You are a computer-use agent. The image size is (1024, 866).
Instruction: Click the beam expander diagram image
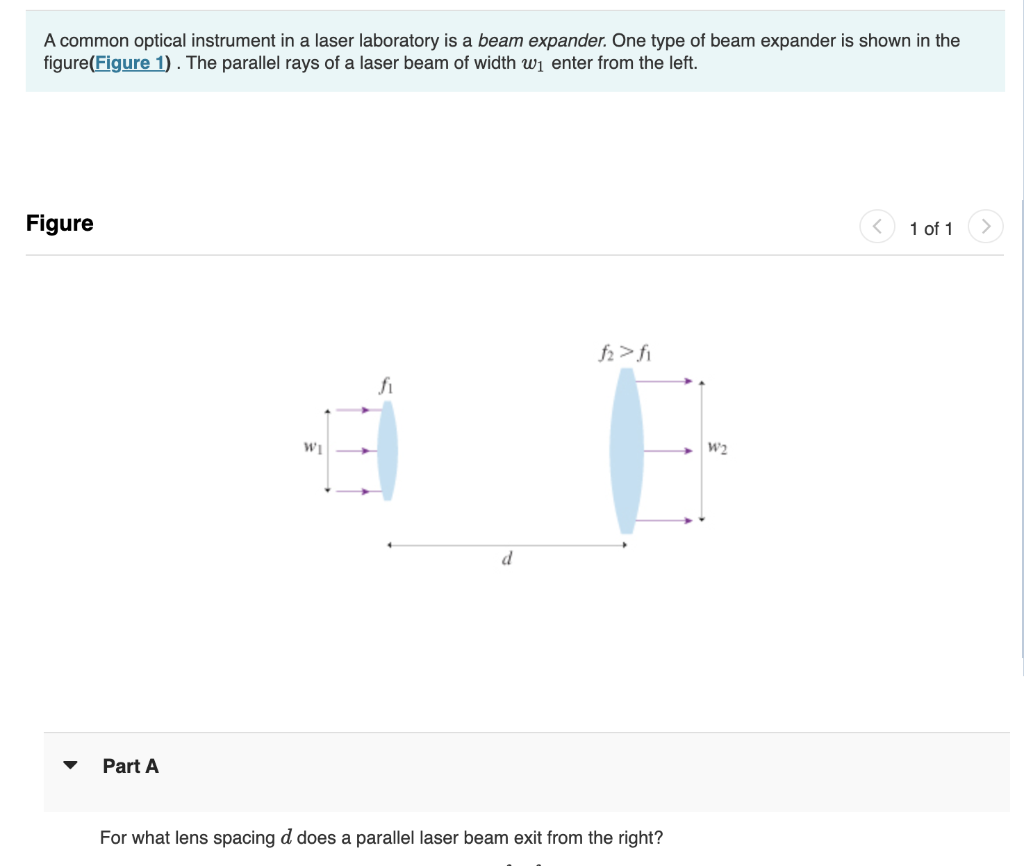click(x=510, y=448)
